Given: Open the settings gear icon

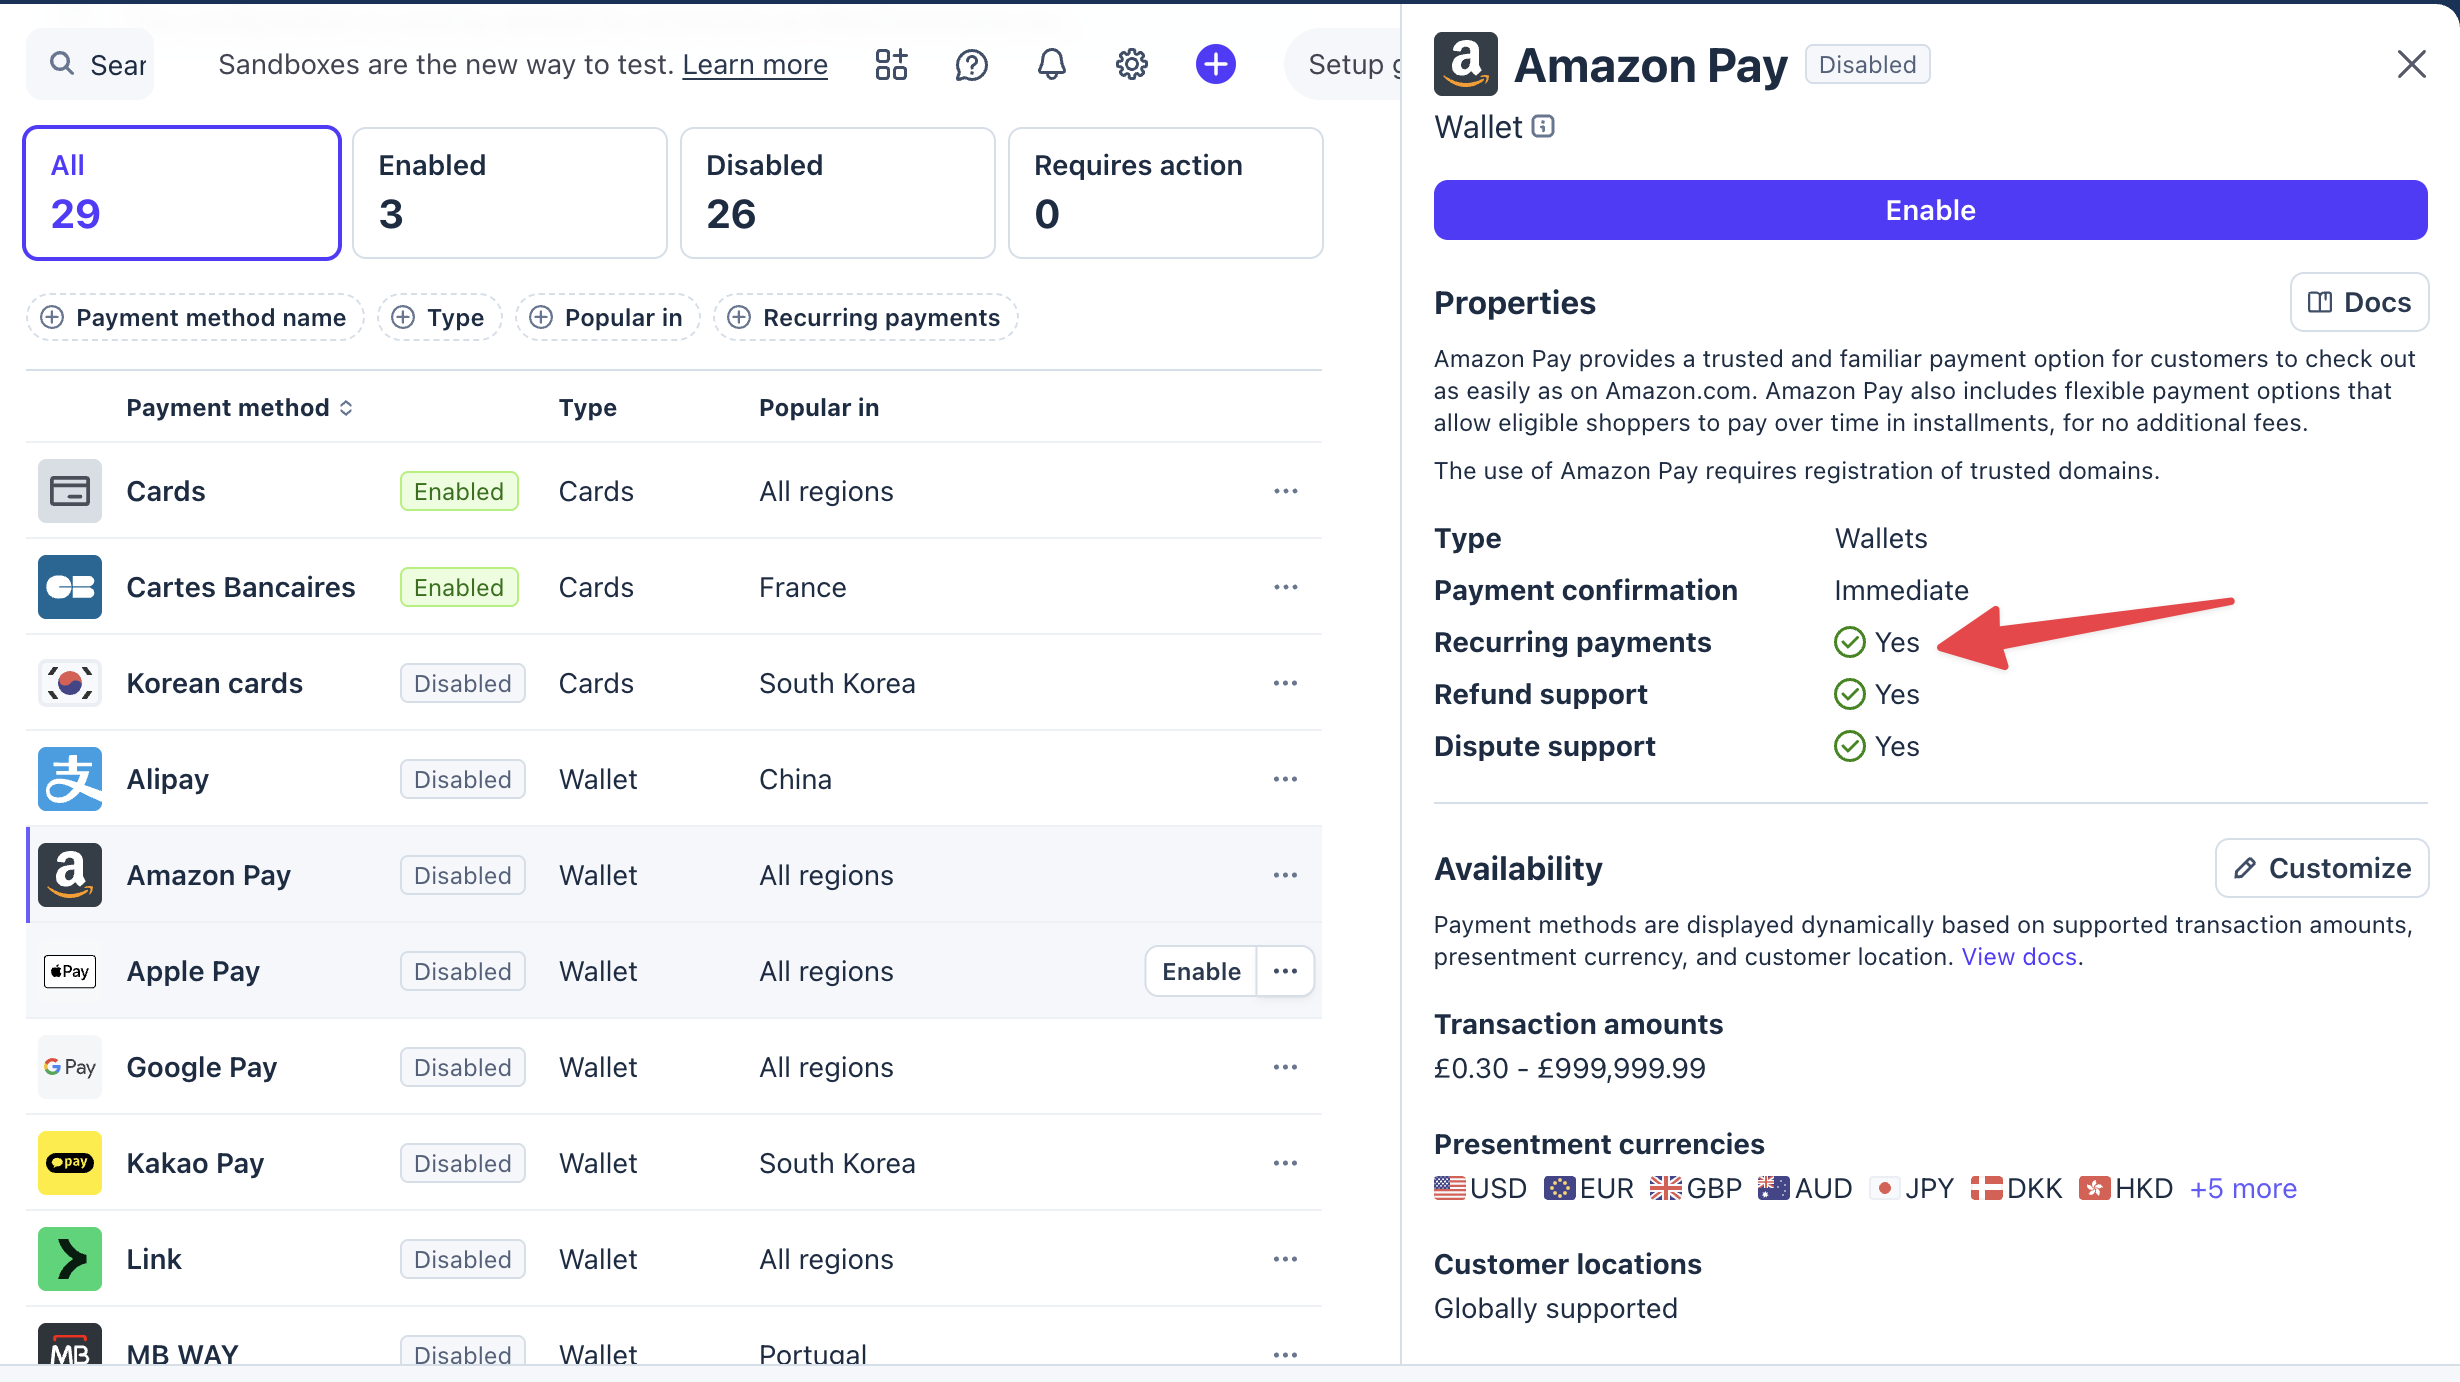Looking at the screenshot, I should point(1131,64).
